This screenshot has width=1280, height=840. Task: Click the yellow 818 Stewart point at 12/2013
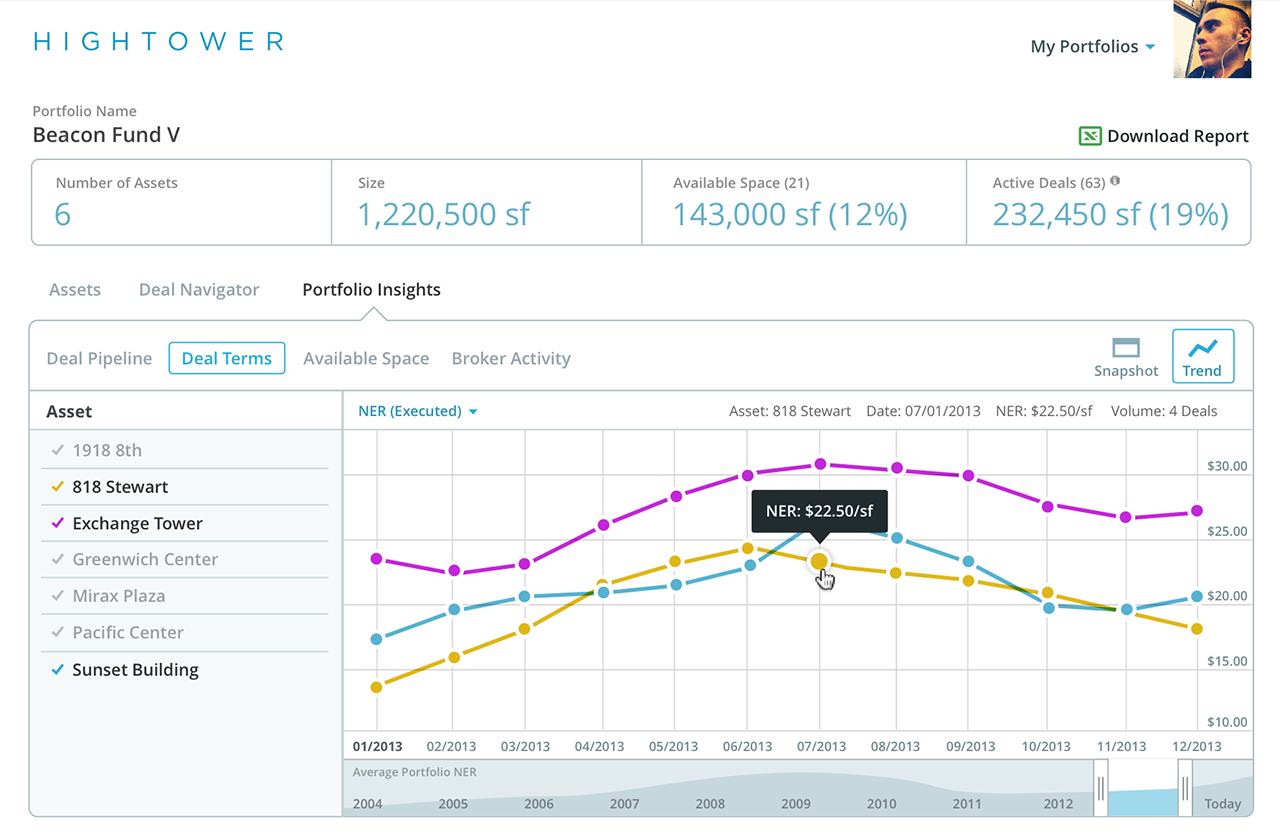(1197, 629)
